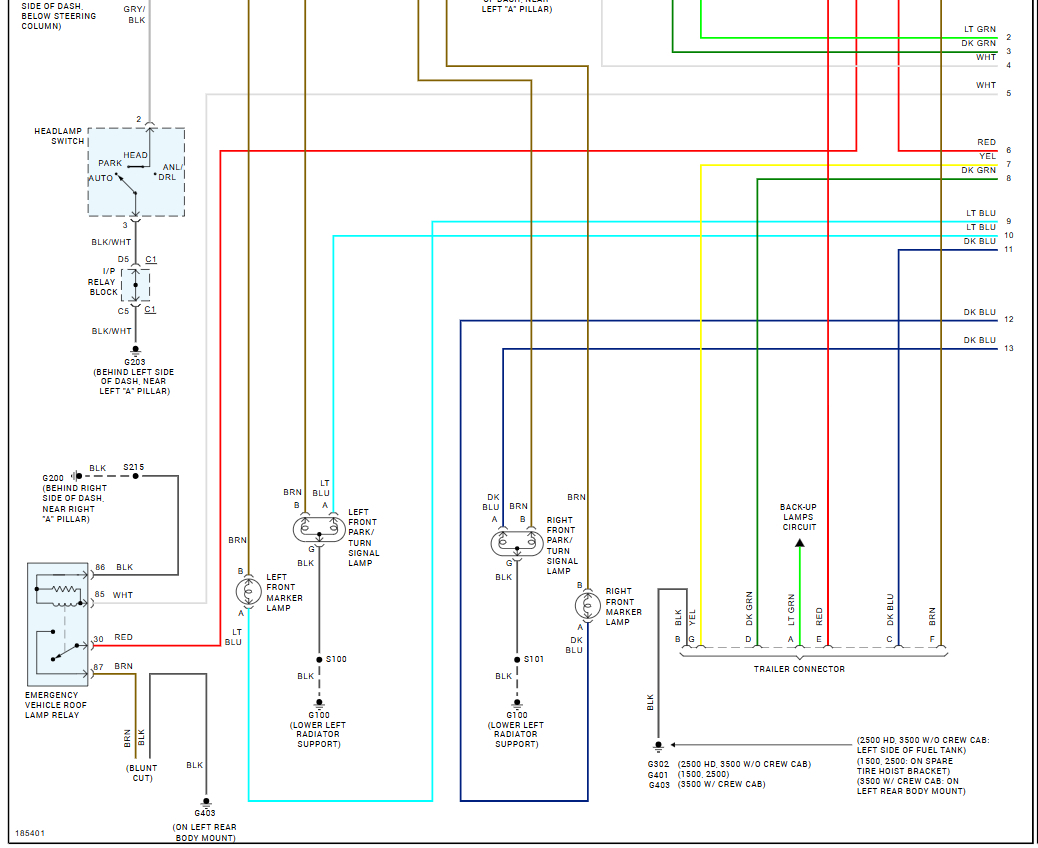Select 'G403 (ON LEFT REAR BODY MOUNT)' label

[205, 825]
